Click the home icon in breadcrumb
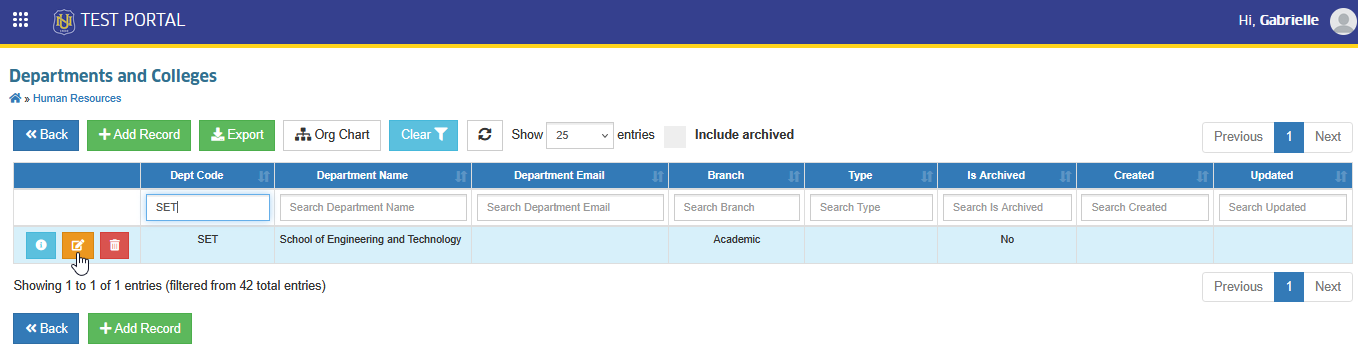Screen dimensions: 1358x363 (x=15, y=98)
